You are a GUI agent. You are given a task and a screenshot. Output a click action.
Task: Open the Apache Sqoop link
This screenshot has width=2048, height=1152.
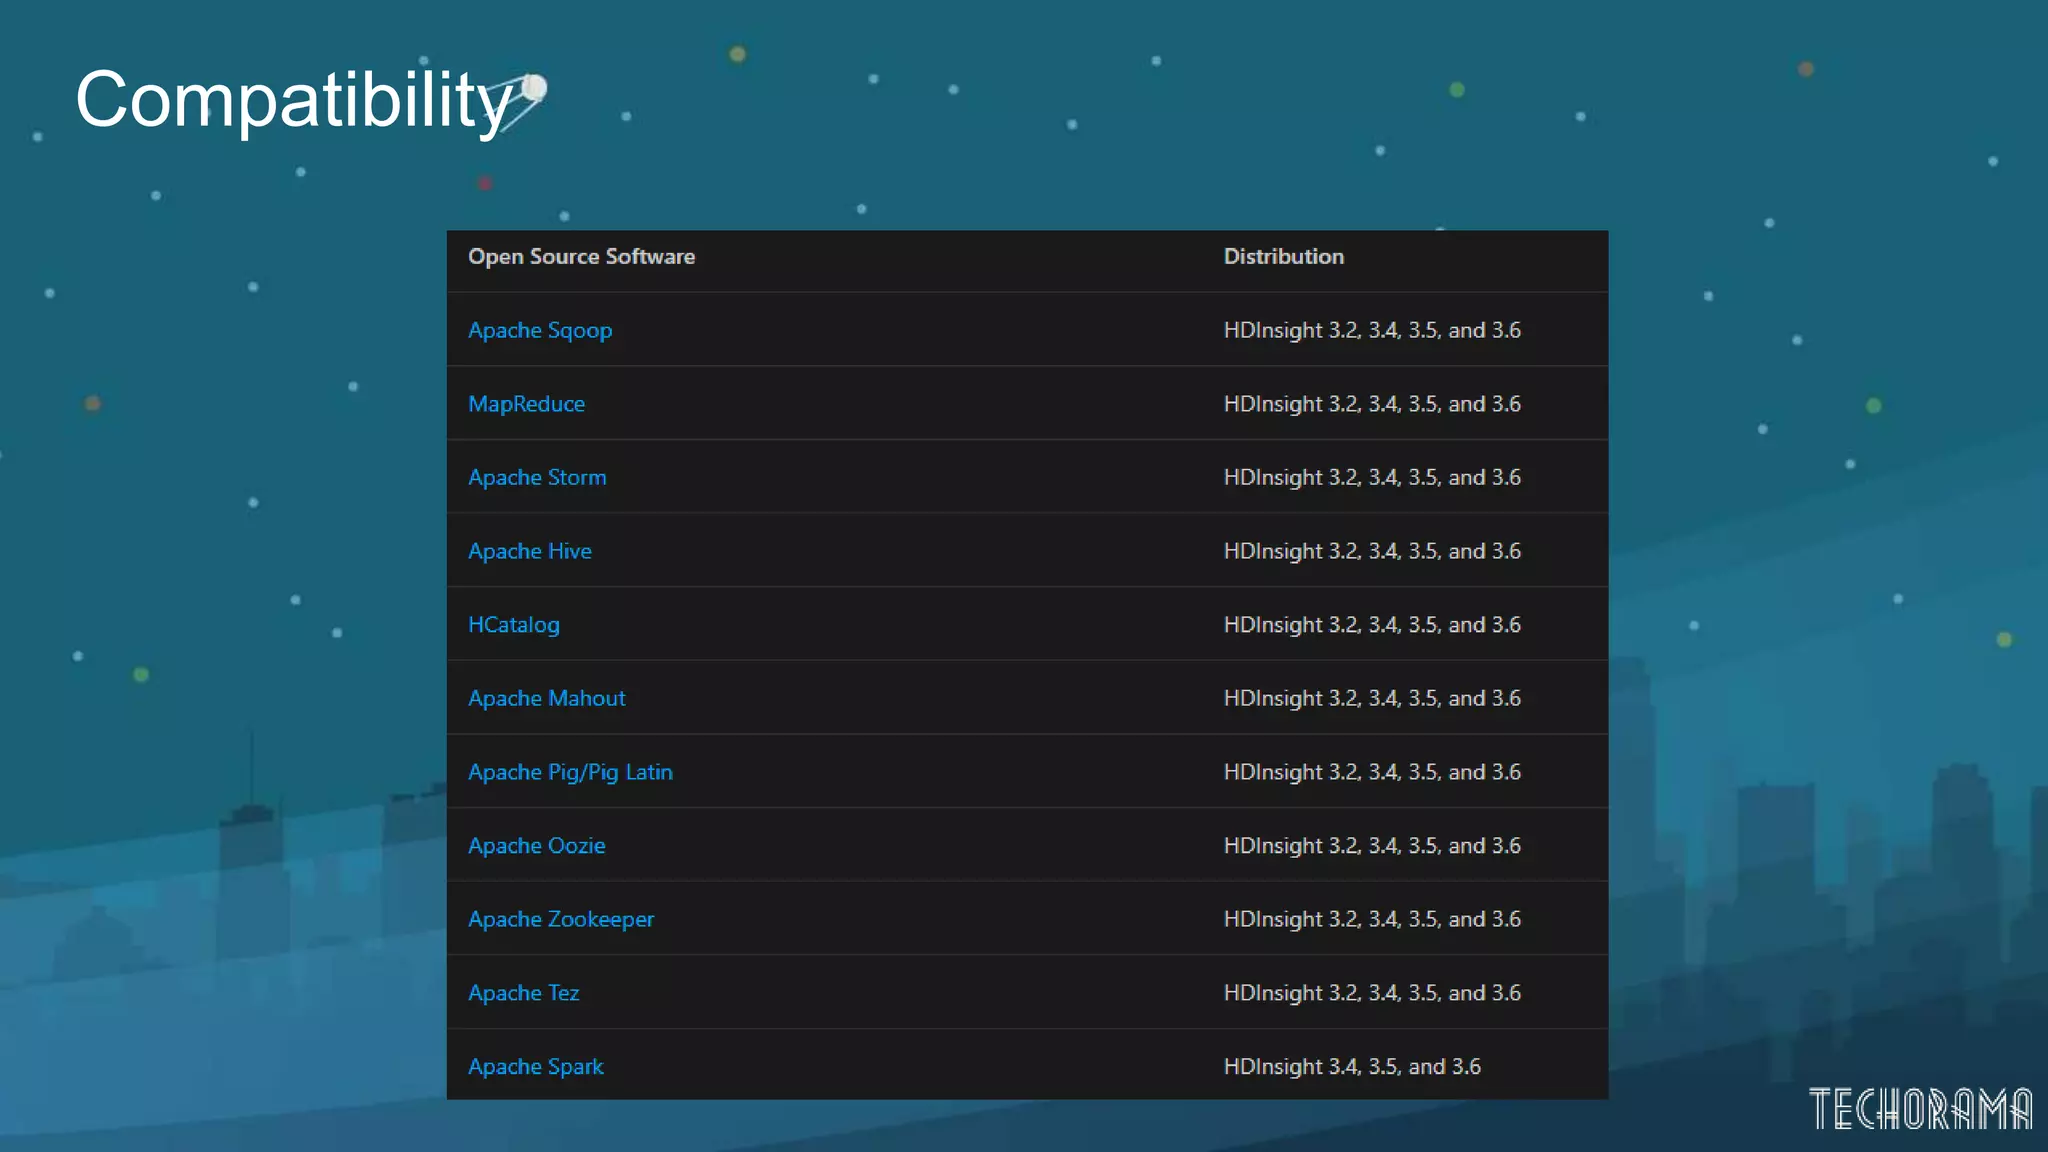tap(540, 330)
